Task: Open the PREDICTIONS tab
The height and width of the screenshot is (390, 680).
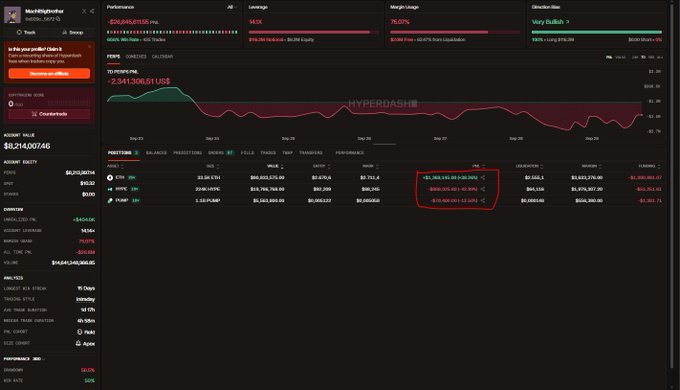Action: [x=187, y=153]
